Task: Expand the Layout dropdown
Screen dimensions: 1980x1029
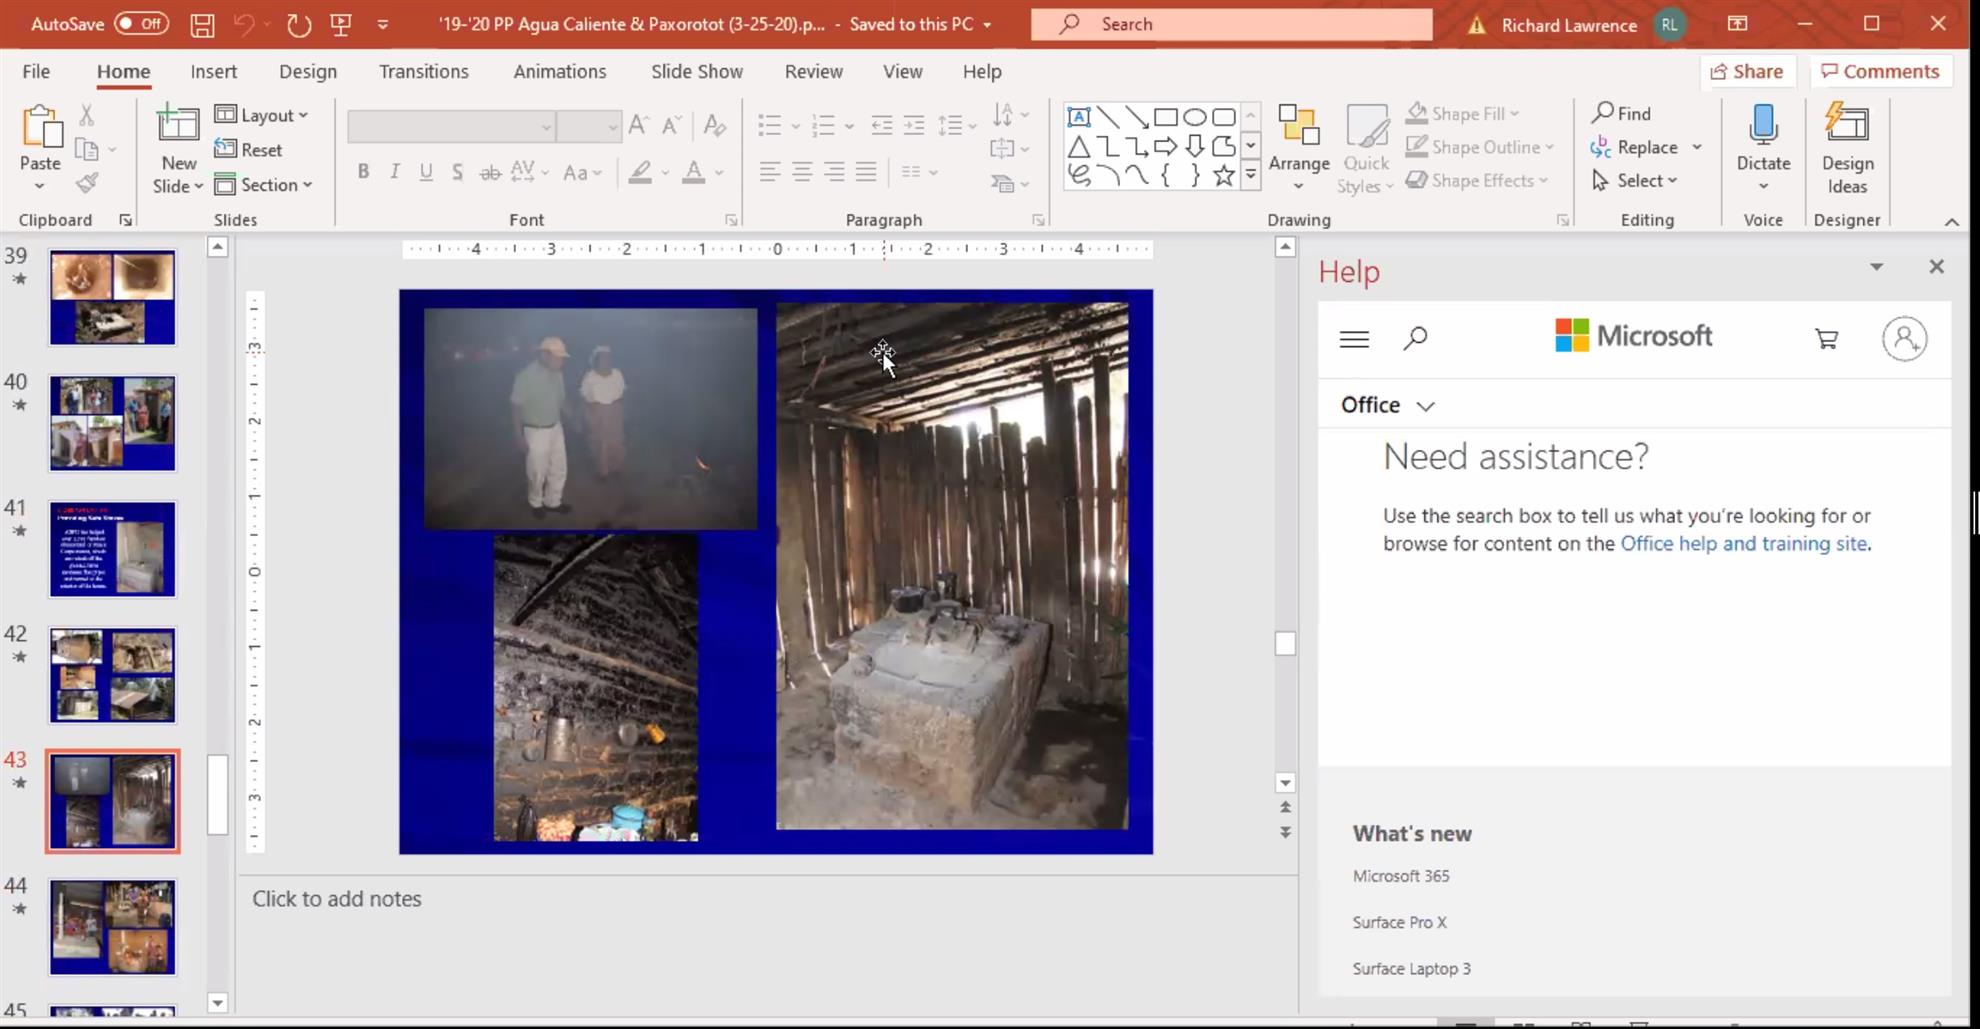Action: (262, 115)
